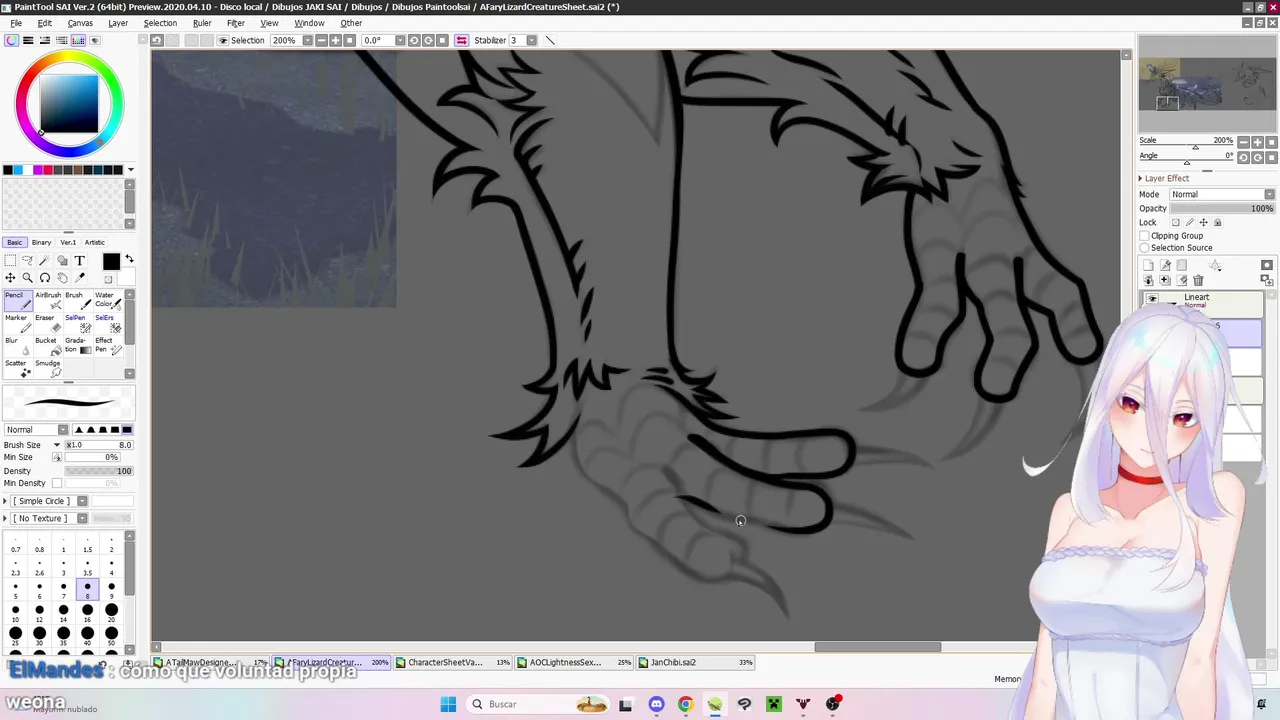The image size is (1280, 720).
Task: Toggle Min Density checkbox
Action: coord(57,483)
